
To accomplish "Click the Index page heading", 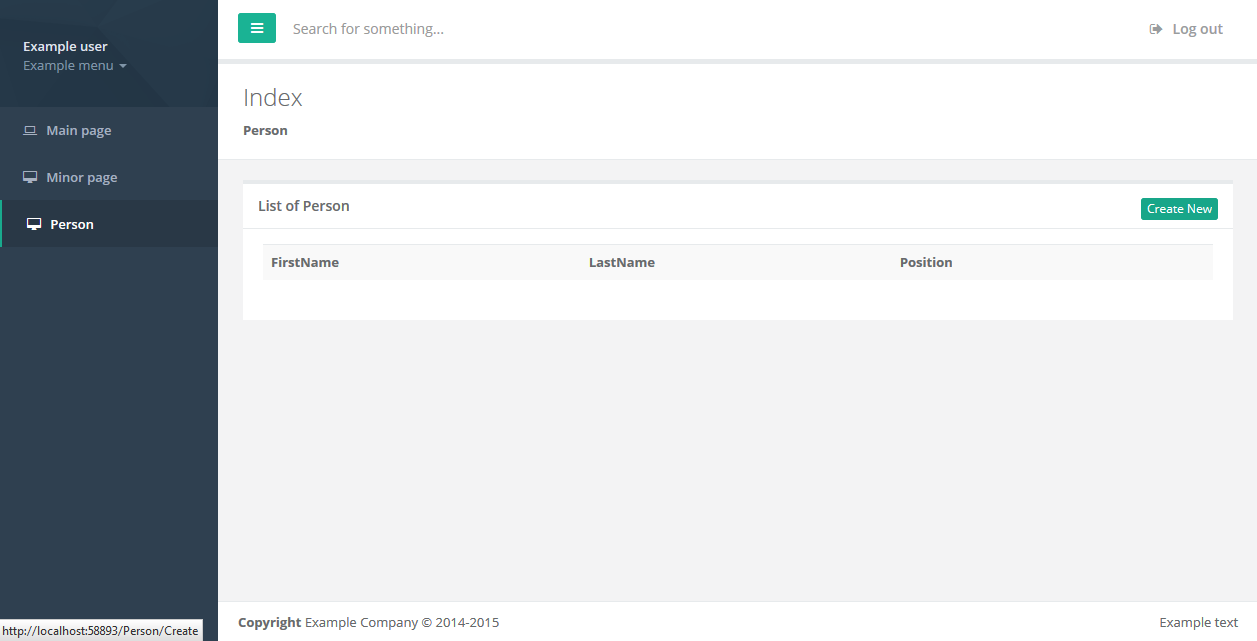I will pyautogui.click(x=273, y=98).
